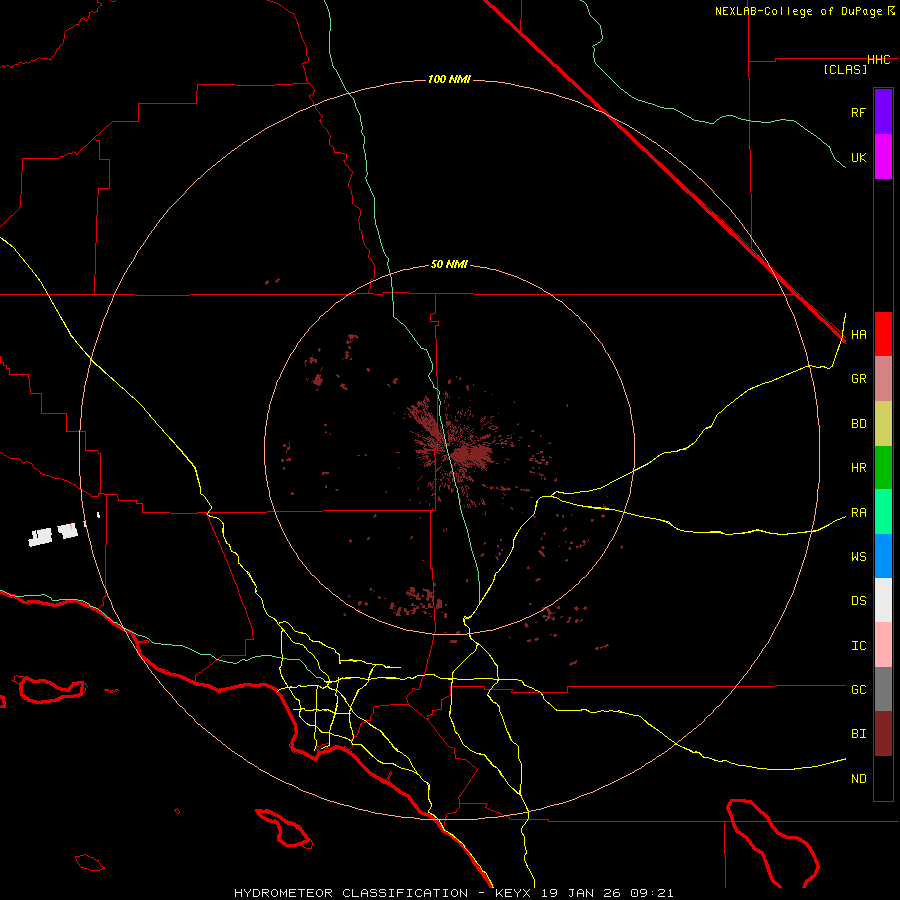The width and height of the screenshot is (900, 900).
Task: Select the magenta UK legend swatch
Action: coord(883,156)
